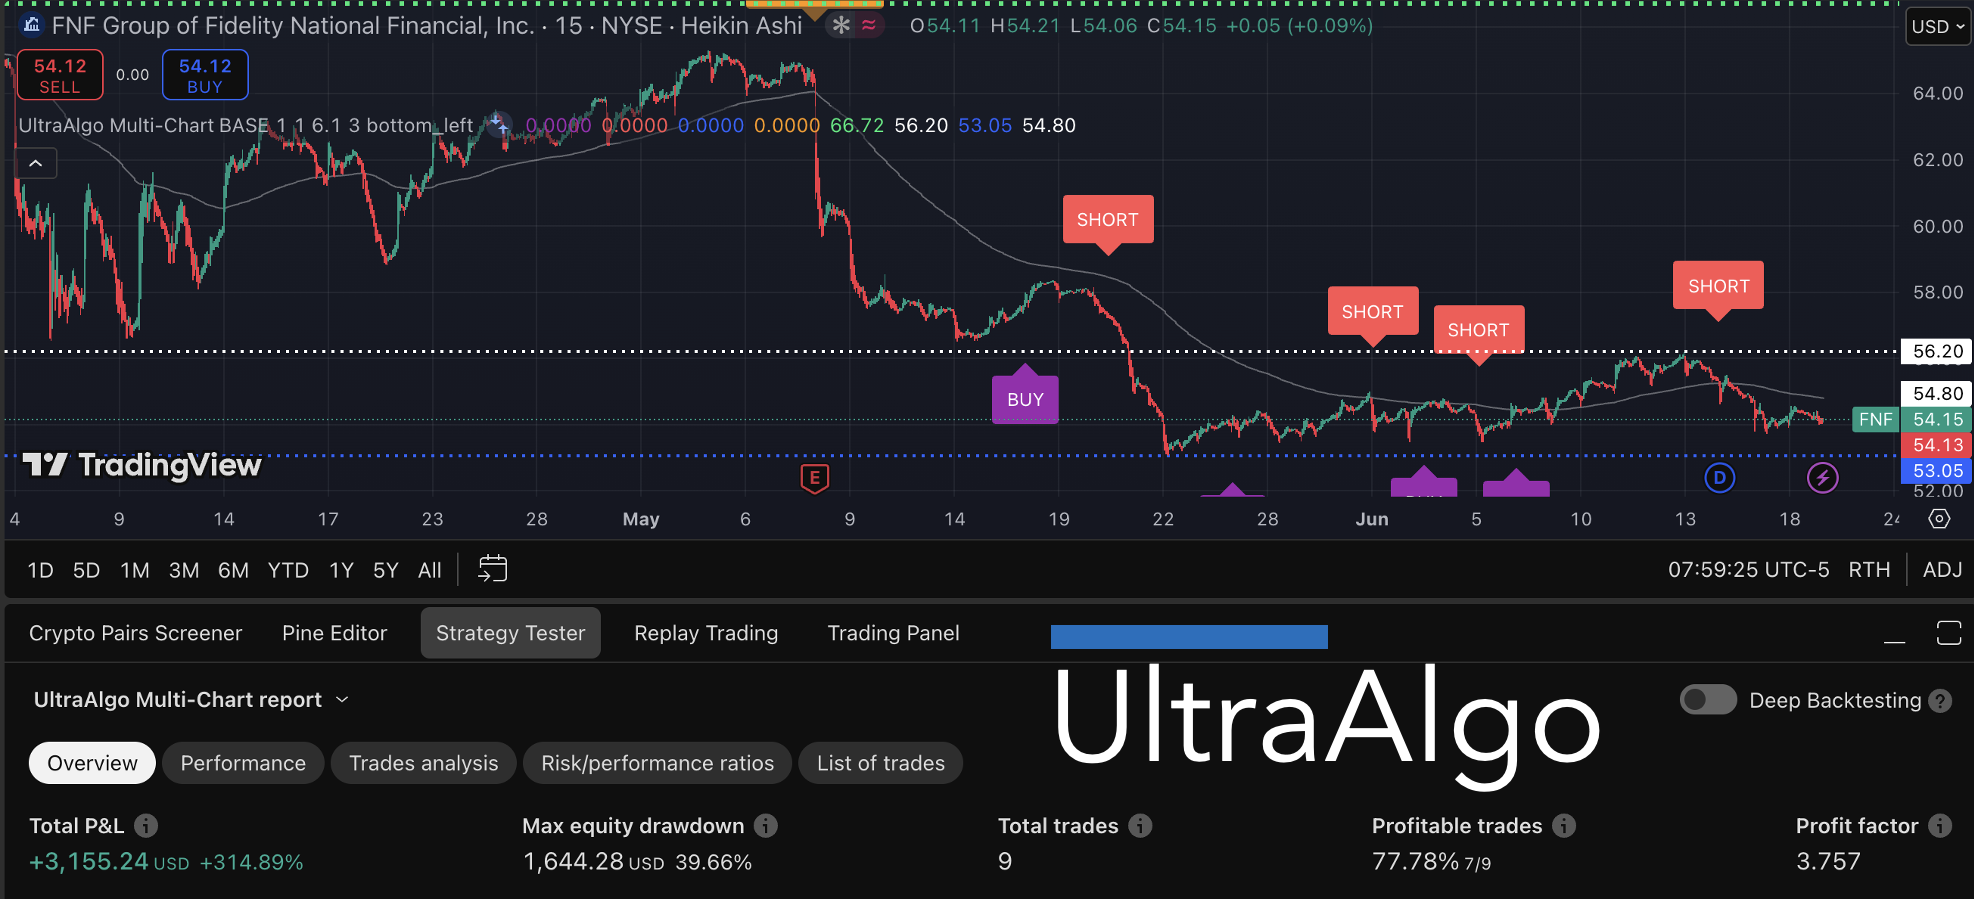Click the purple BUY signal label

coord(1025,399)
